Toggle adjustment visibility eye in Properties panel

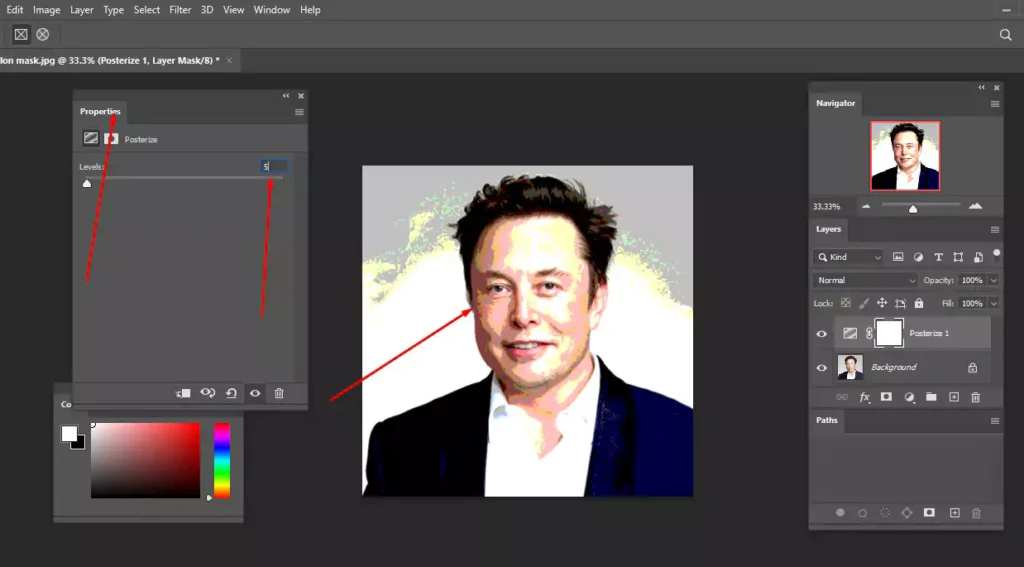pyautogui.click(x=255, y=394)
